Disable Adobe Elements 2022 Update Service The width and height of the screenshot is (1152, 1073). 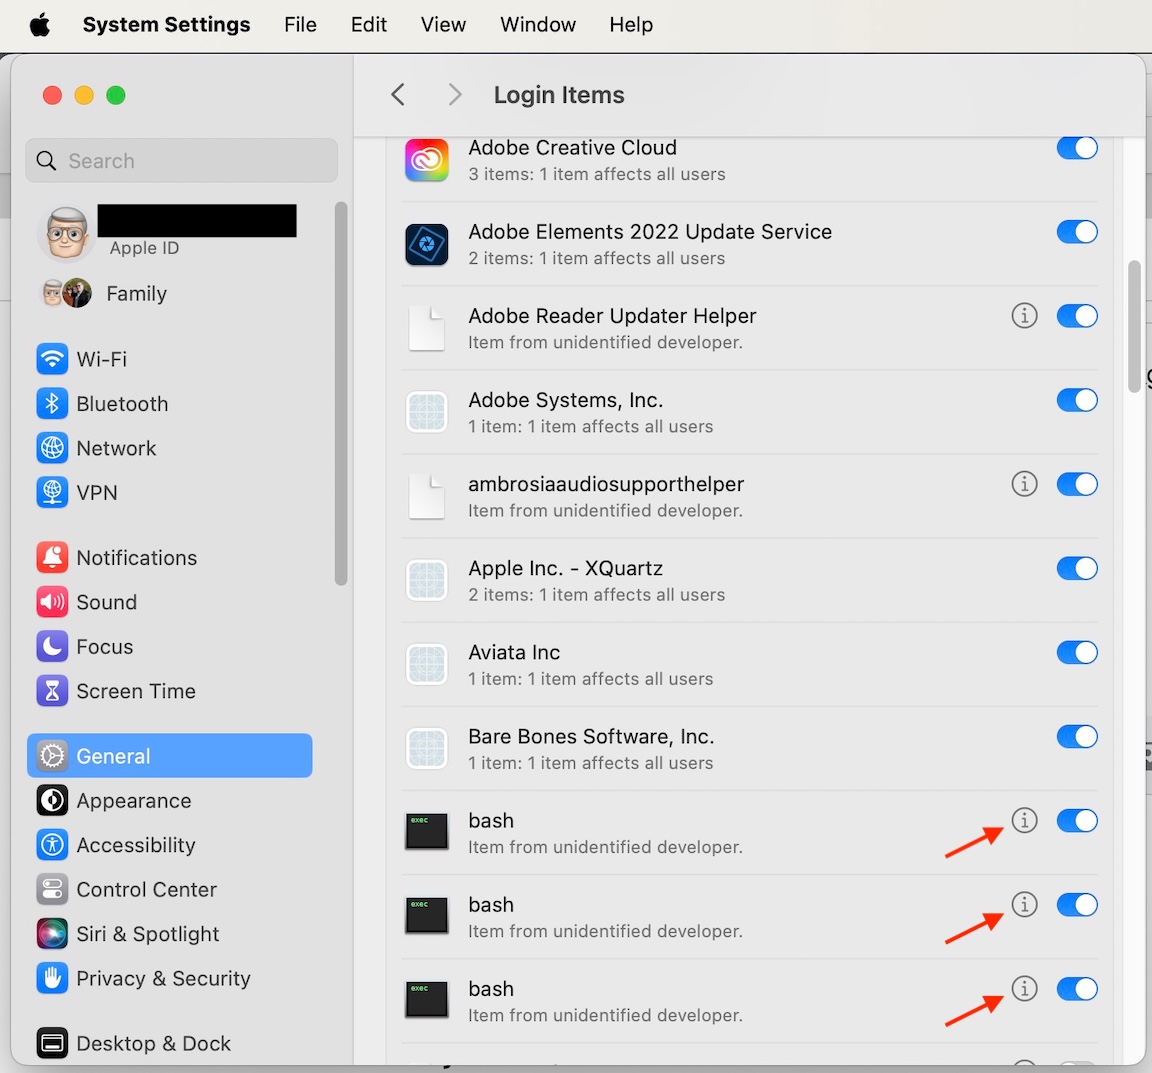click(1077, 232)
